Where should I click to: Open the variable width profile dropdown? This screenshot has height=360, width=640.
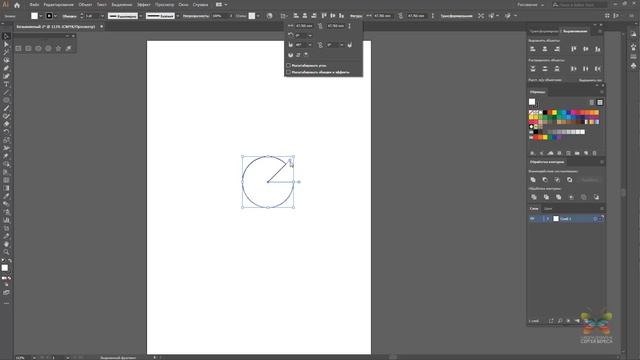(x=140, y=16)
